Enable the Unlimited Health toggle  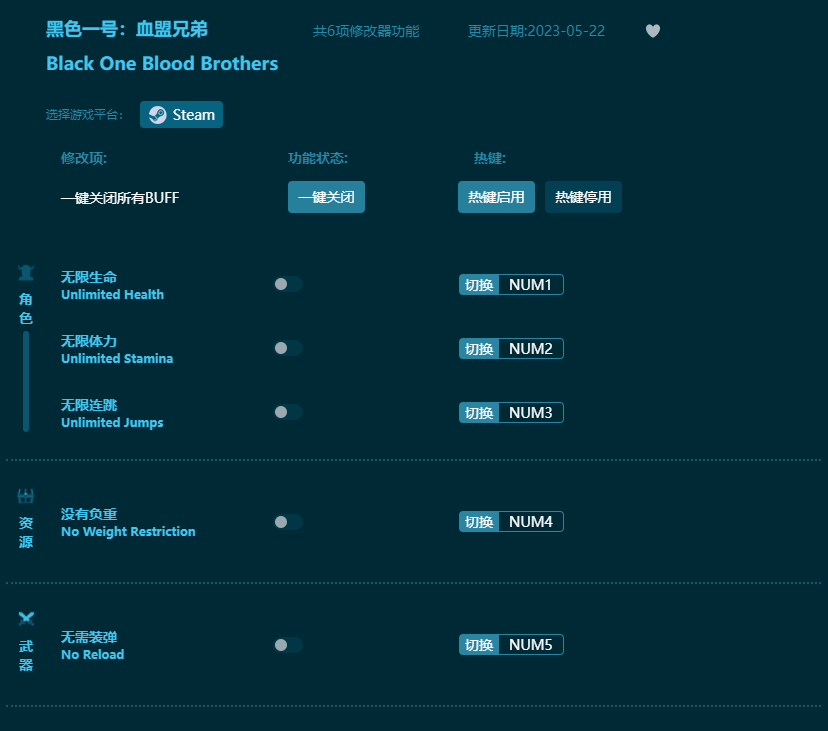288,284
